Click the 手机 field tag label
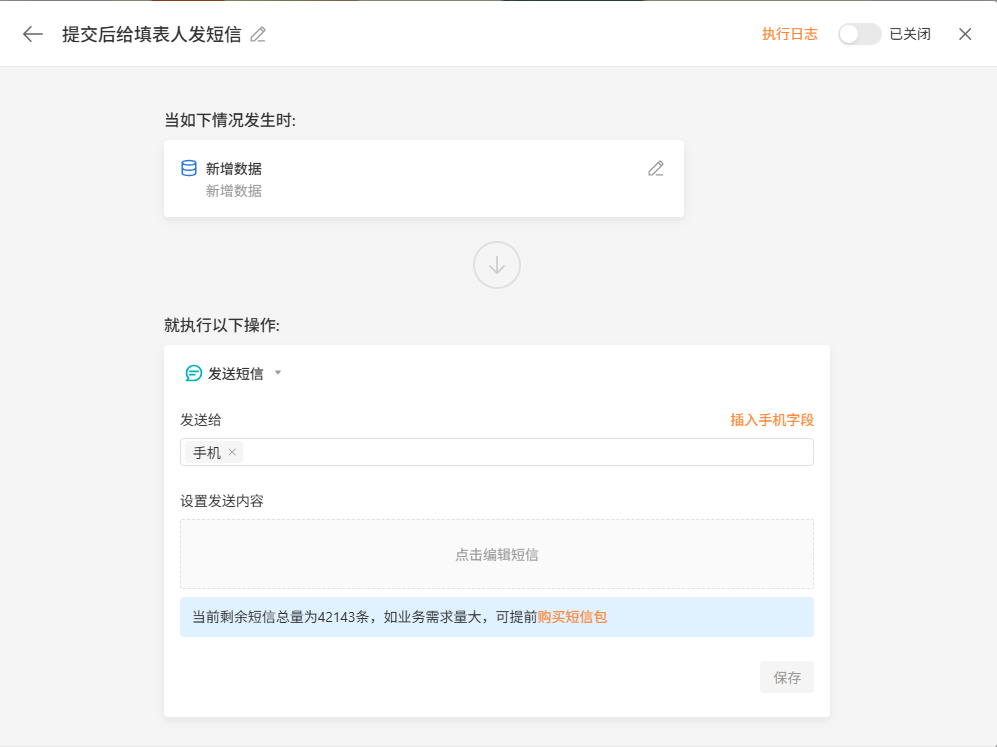The width and height of the screenshot is (997, 747). pyautogui.click(x=207, y=453)
